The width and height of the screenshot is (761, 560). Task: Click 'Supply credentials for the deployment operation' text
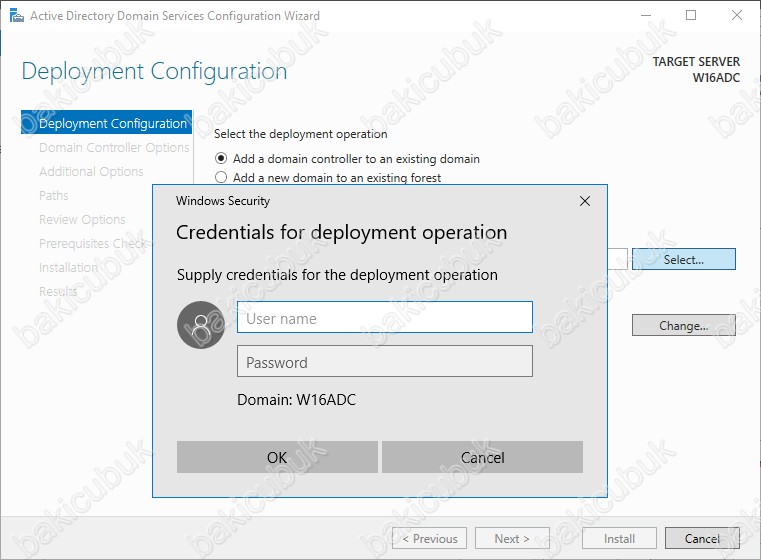point(337,275)
